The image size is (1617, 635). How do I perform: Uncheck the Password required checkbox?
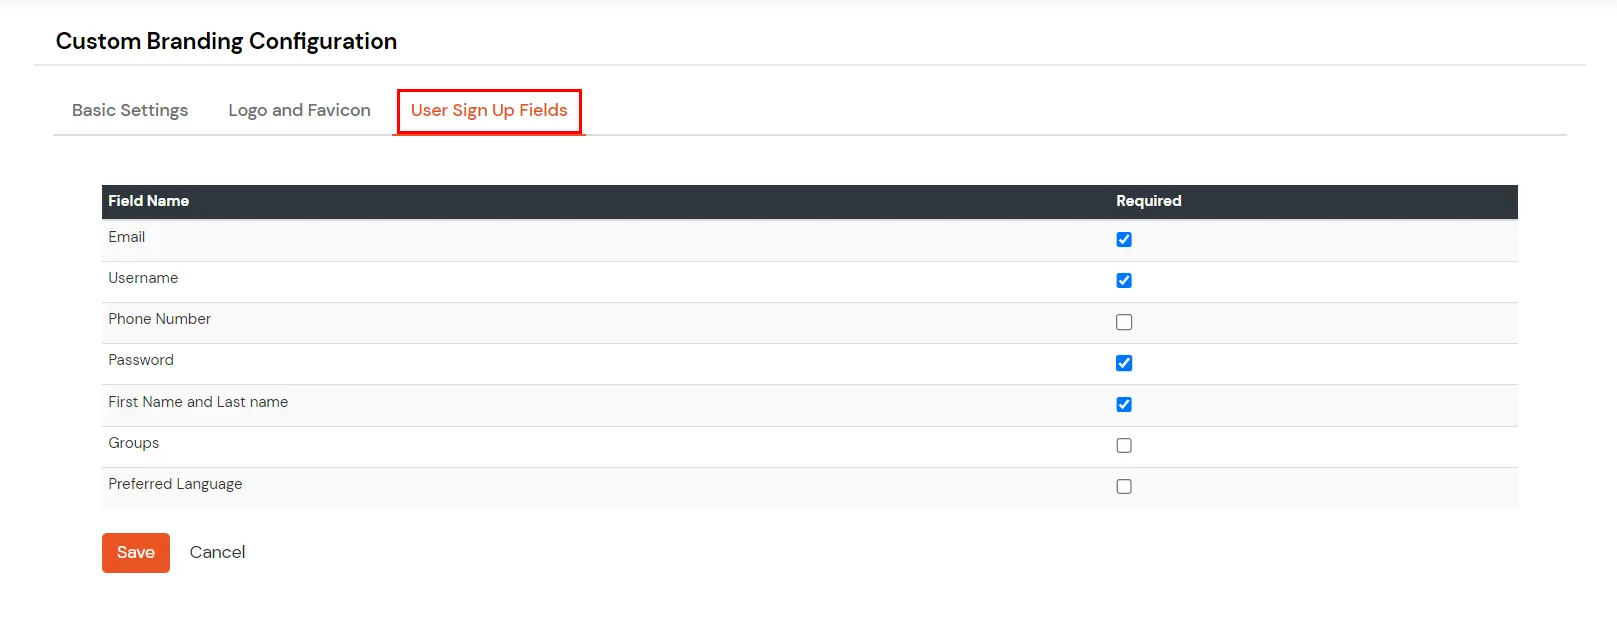coord(1123,363)
